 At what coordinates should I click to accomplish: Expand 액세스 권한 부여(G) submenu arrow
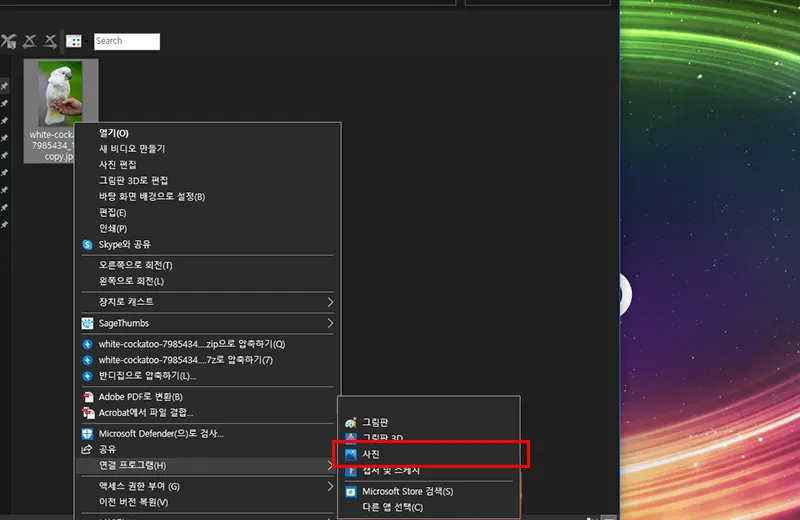pos(330,486)
